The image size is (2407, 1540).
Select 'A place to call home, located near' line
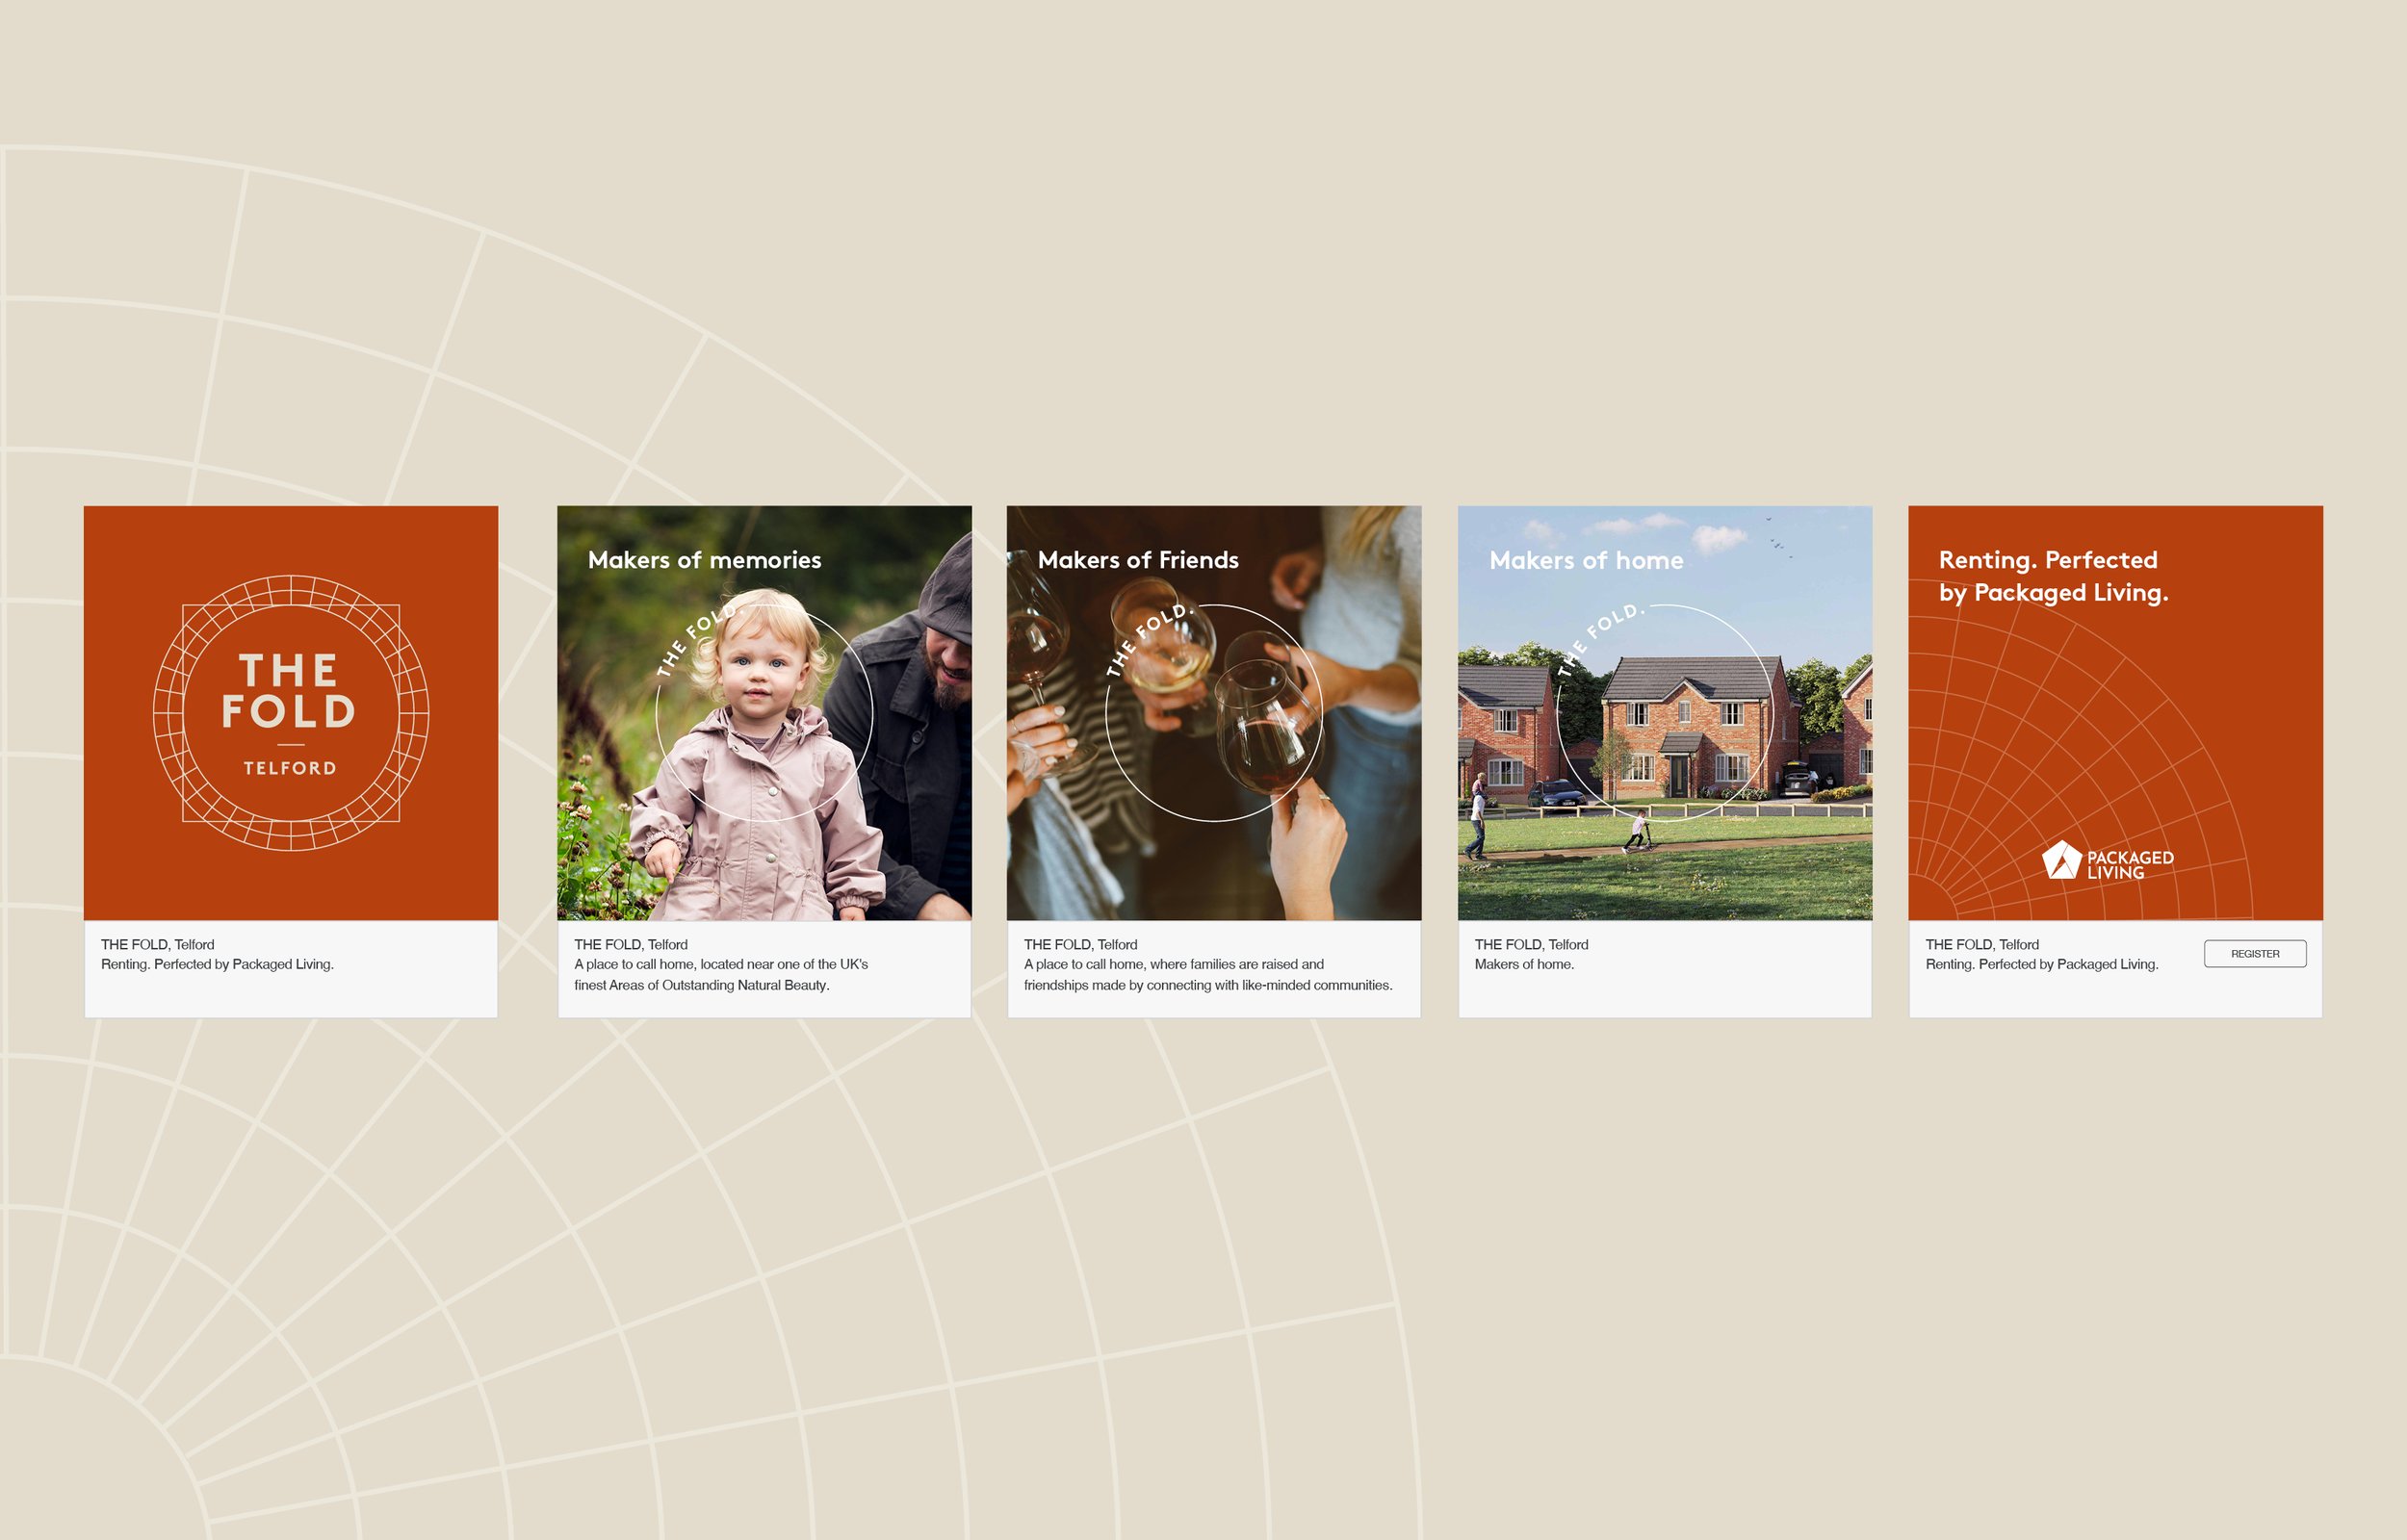coord(721,964)
